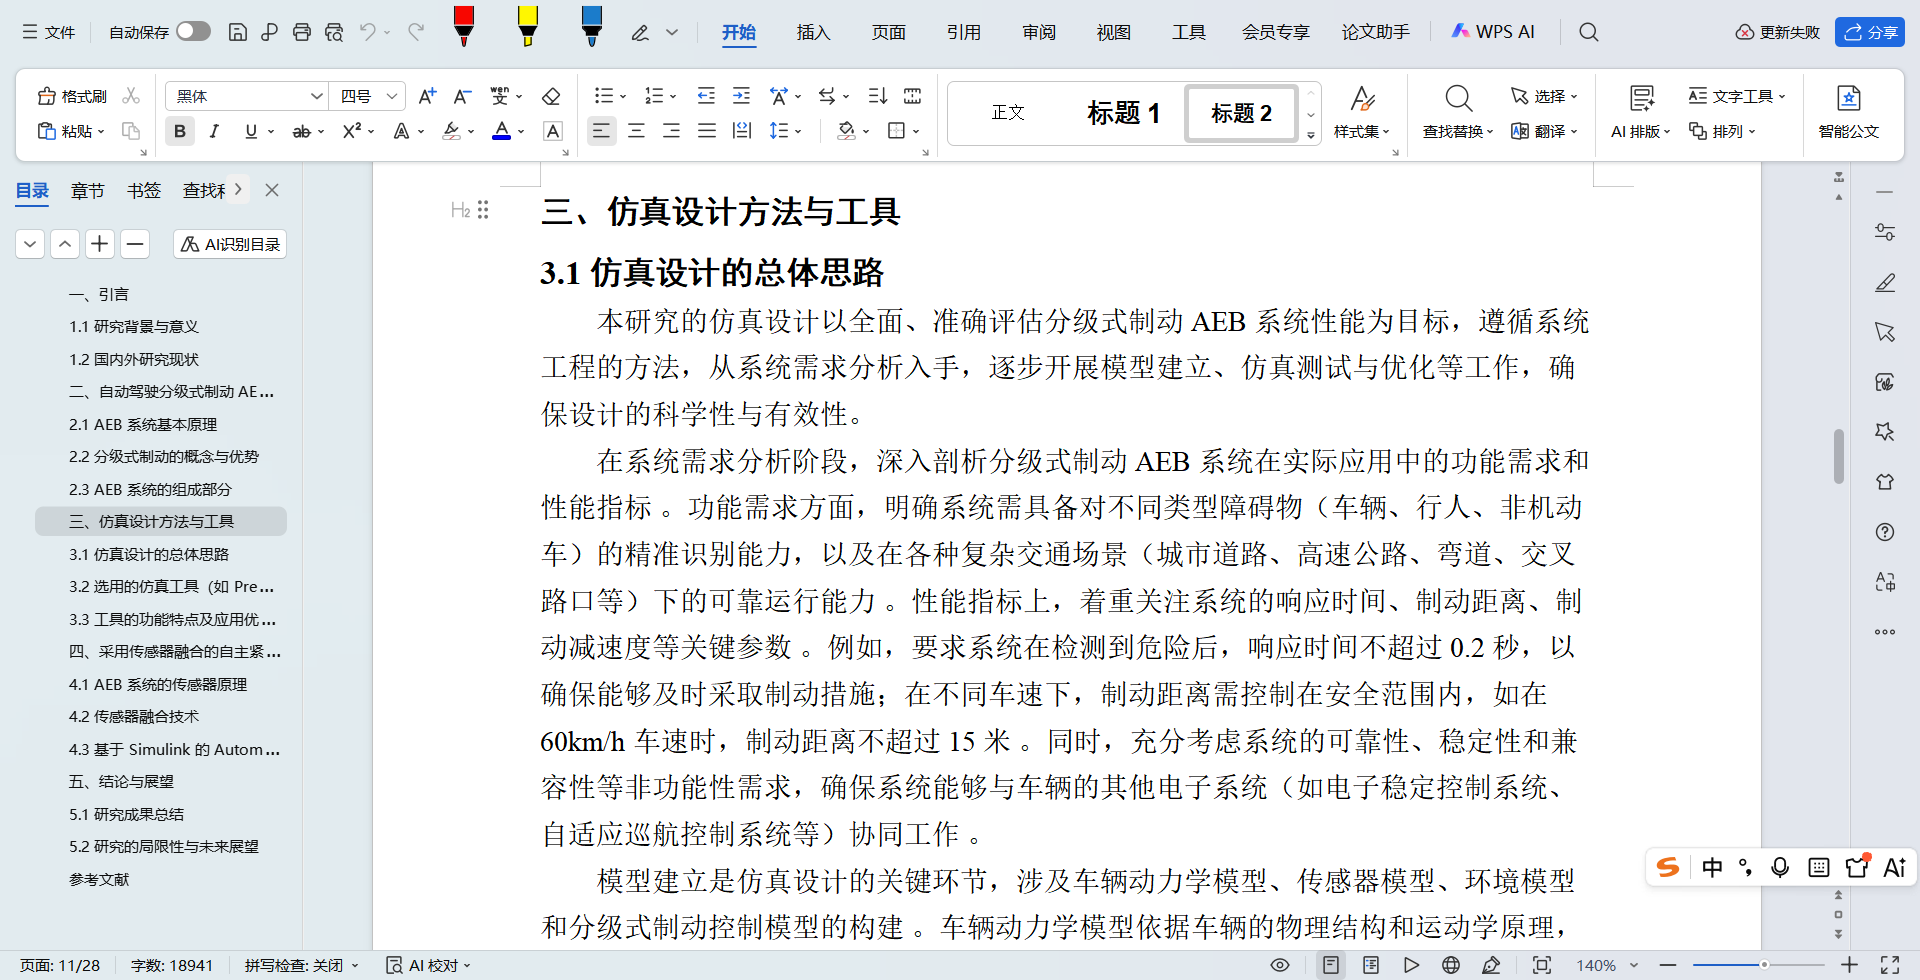Toggle Underline formatting
Viewport: 1920px width, 980px height.
251,131
